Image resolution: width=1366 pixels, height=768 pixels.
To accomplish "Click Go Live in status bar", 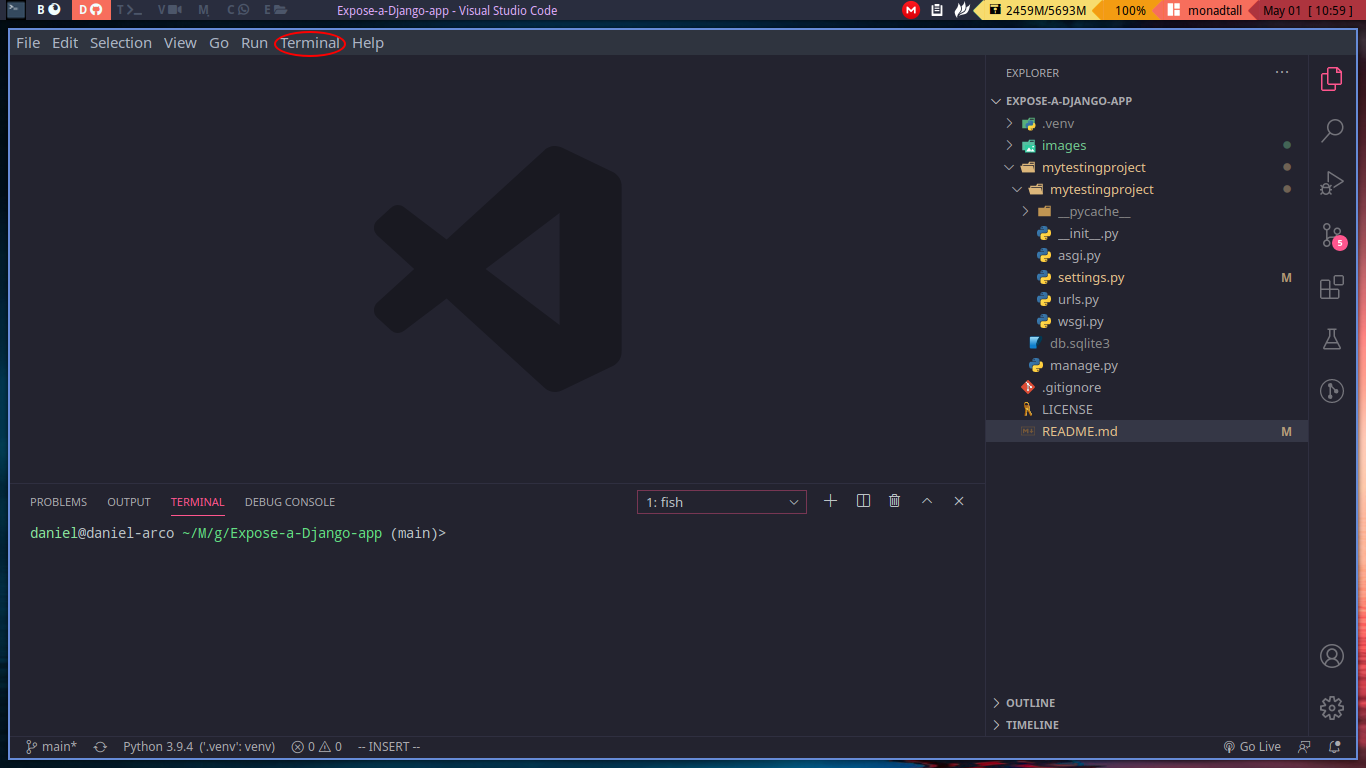I will pos(1252,747).
